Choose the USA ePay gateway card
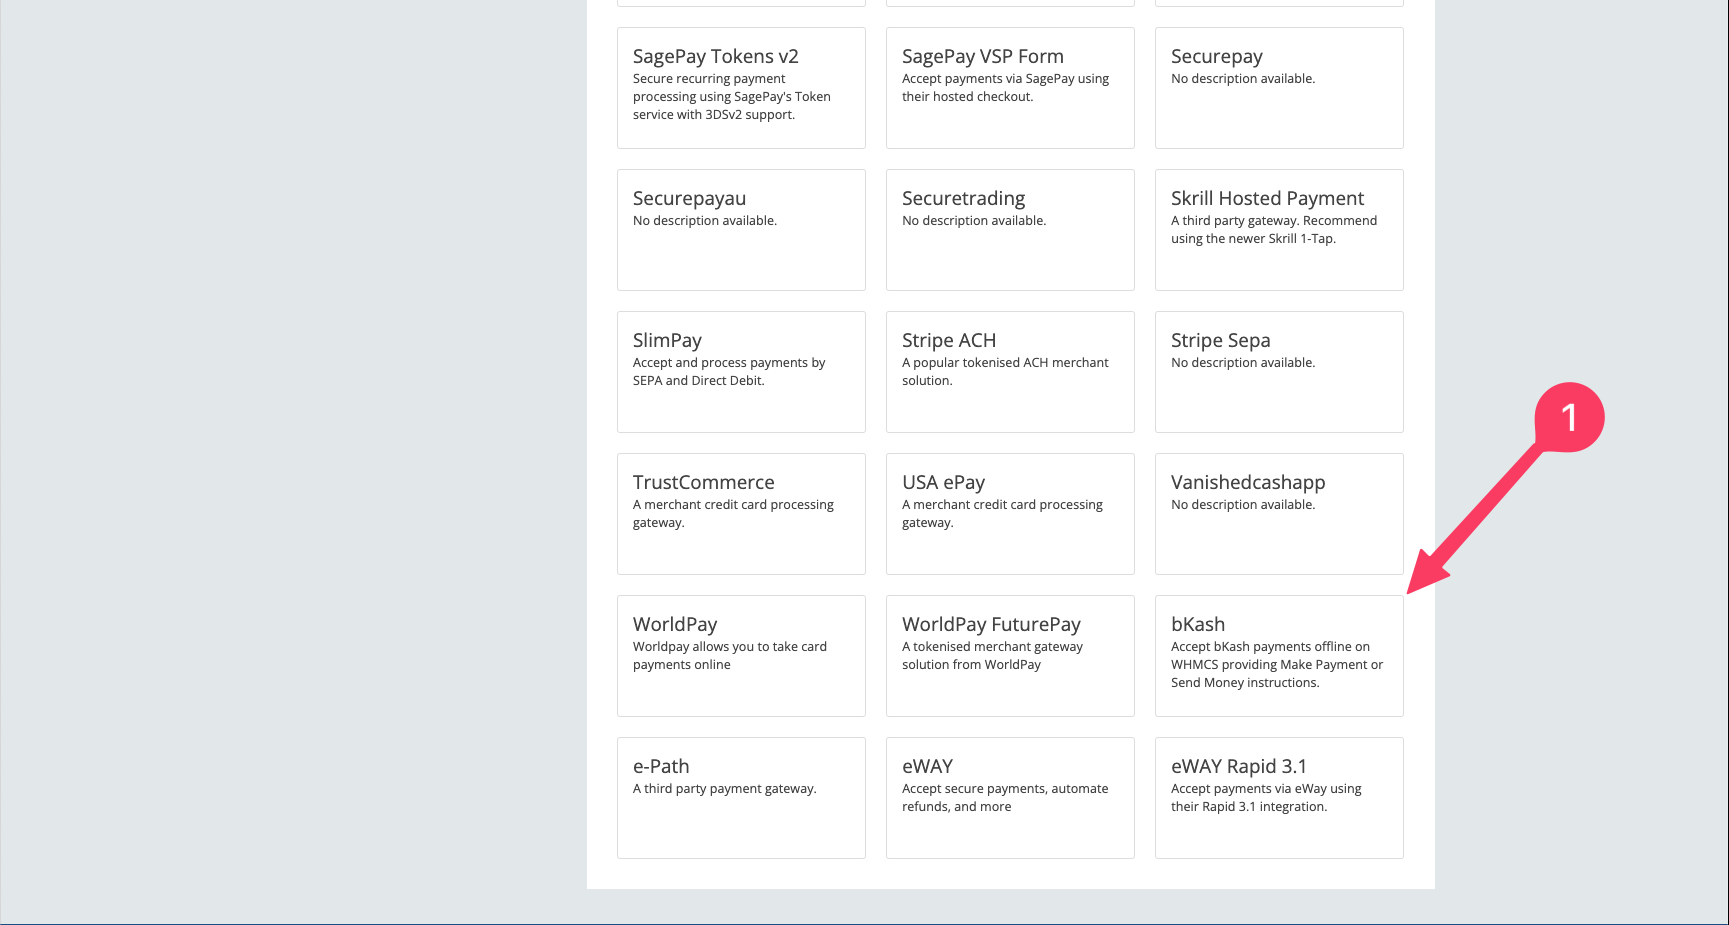Image resolution: width=1729 pixels, height=925 pixels. [x=1010, y=514]
